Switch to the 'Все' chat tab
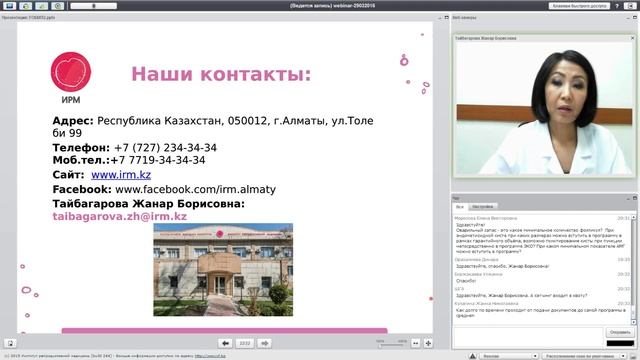The width and height of the screenshot is (640, 360). point(460,207)
